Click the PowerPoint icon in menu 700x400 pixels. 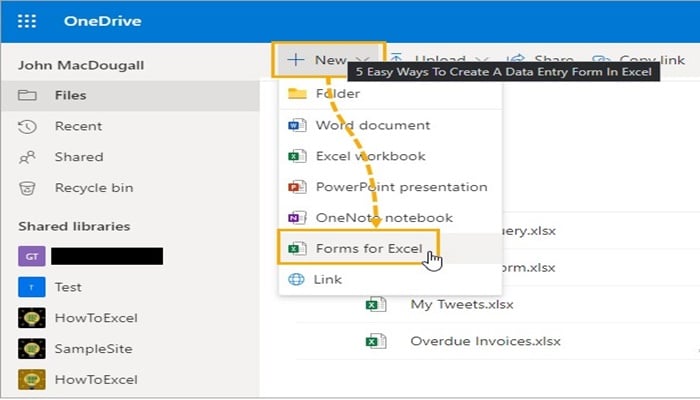tap(297, 187)
